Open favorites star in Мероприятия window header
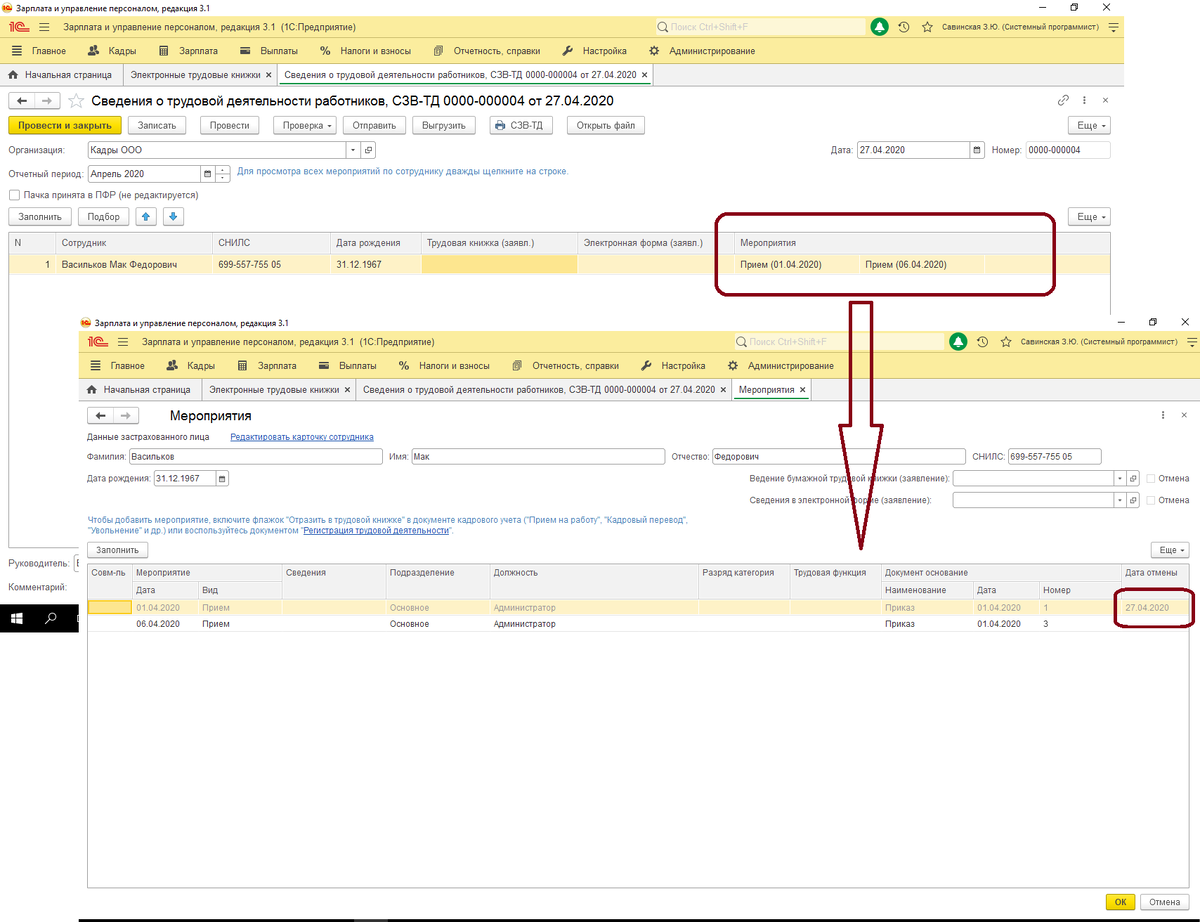The width and height of the screenshot is (1200, 922). pyautogui.click(x=1005, y=342)
